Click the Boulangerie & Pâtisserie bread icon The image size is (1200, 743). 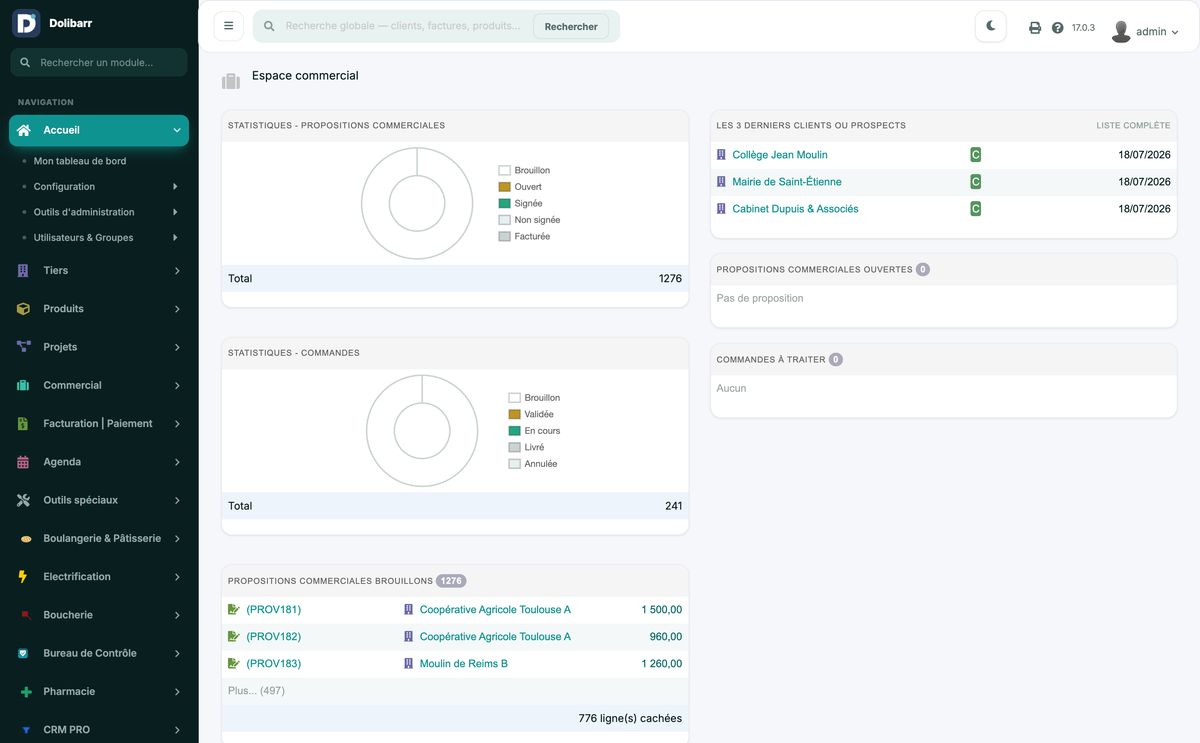(26, 539)
